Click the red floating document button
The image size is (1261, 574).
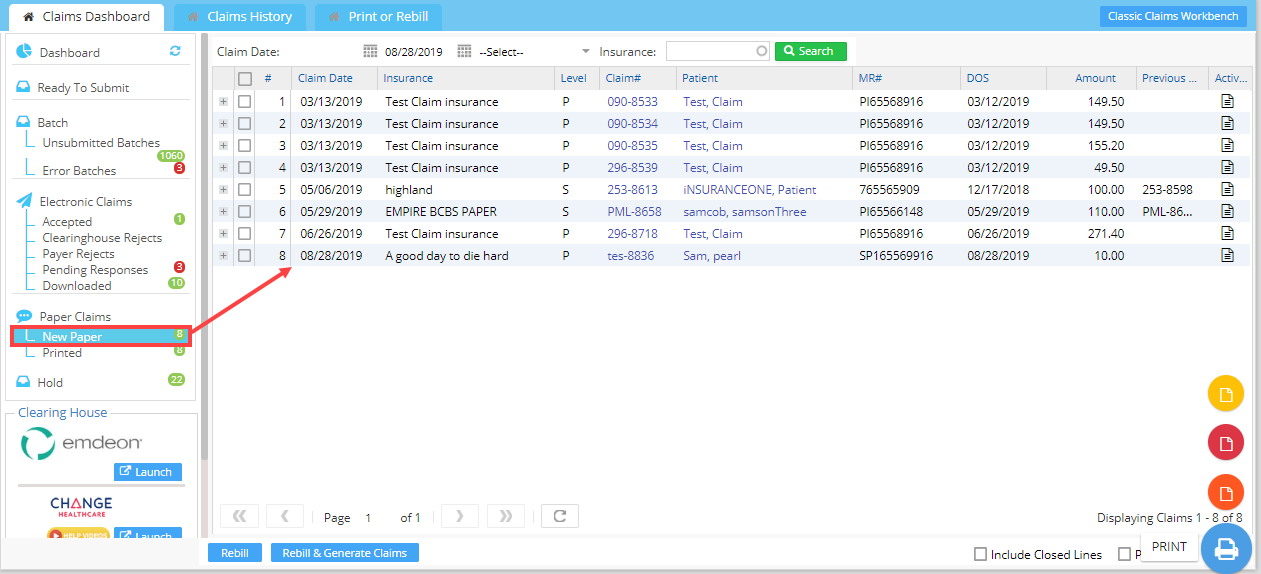click(x=1226, y=443)
